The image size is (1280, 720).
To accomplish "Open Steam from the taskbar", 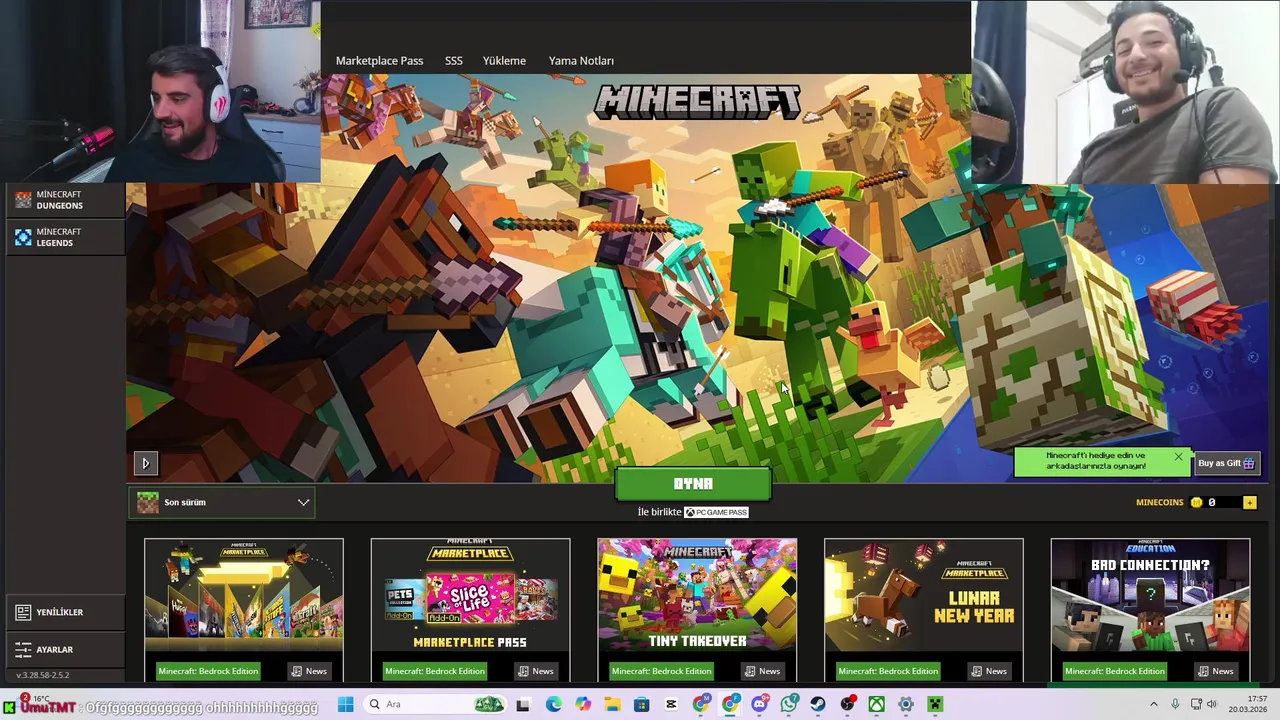I will [x=818, y=705].
